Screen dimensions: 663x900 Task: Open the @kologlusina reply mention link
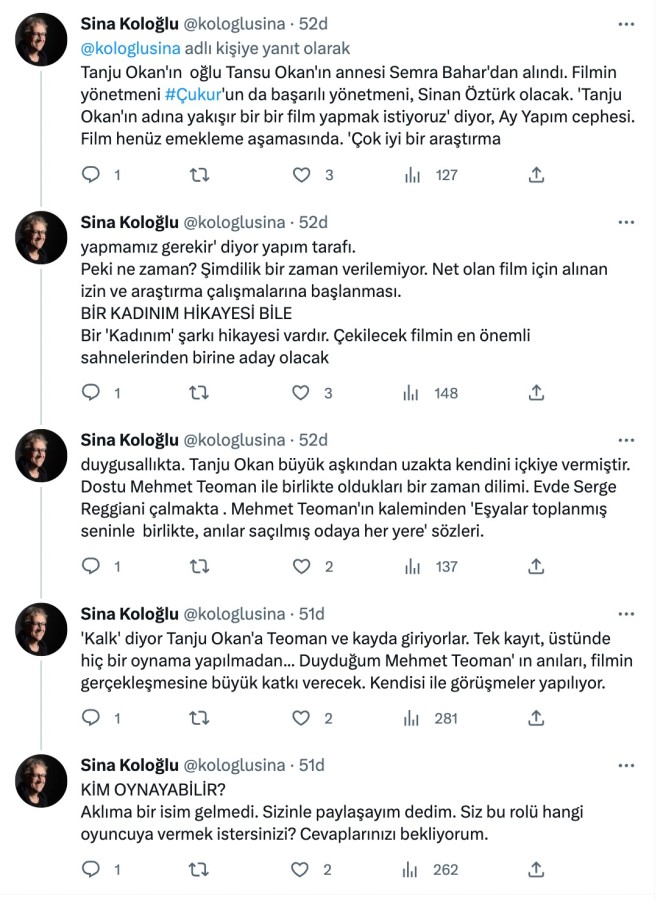click(129, 47)
